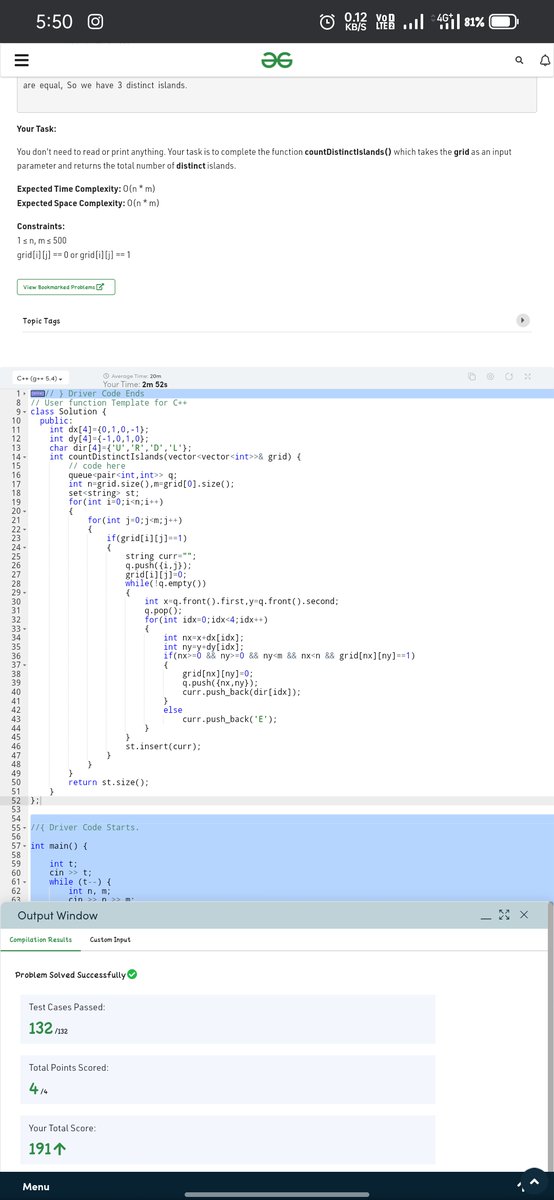This screenshot has height=1200, width=554.
Task: Close the Output Window
Action: coord(524,915)
